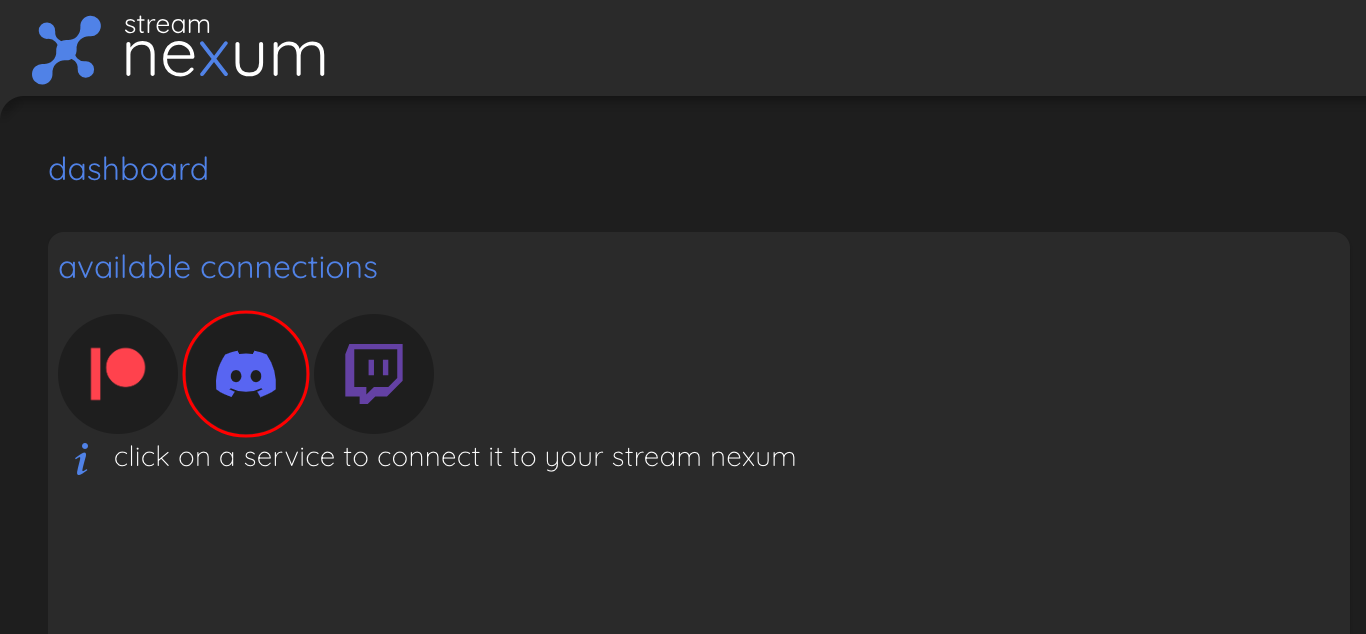Click the word 'available' in panel heading
This screenshot has width=1366, height=634.
click(x=124, y=267)
